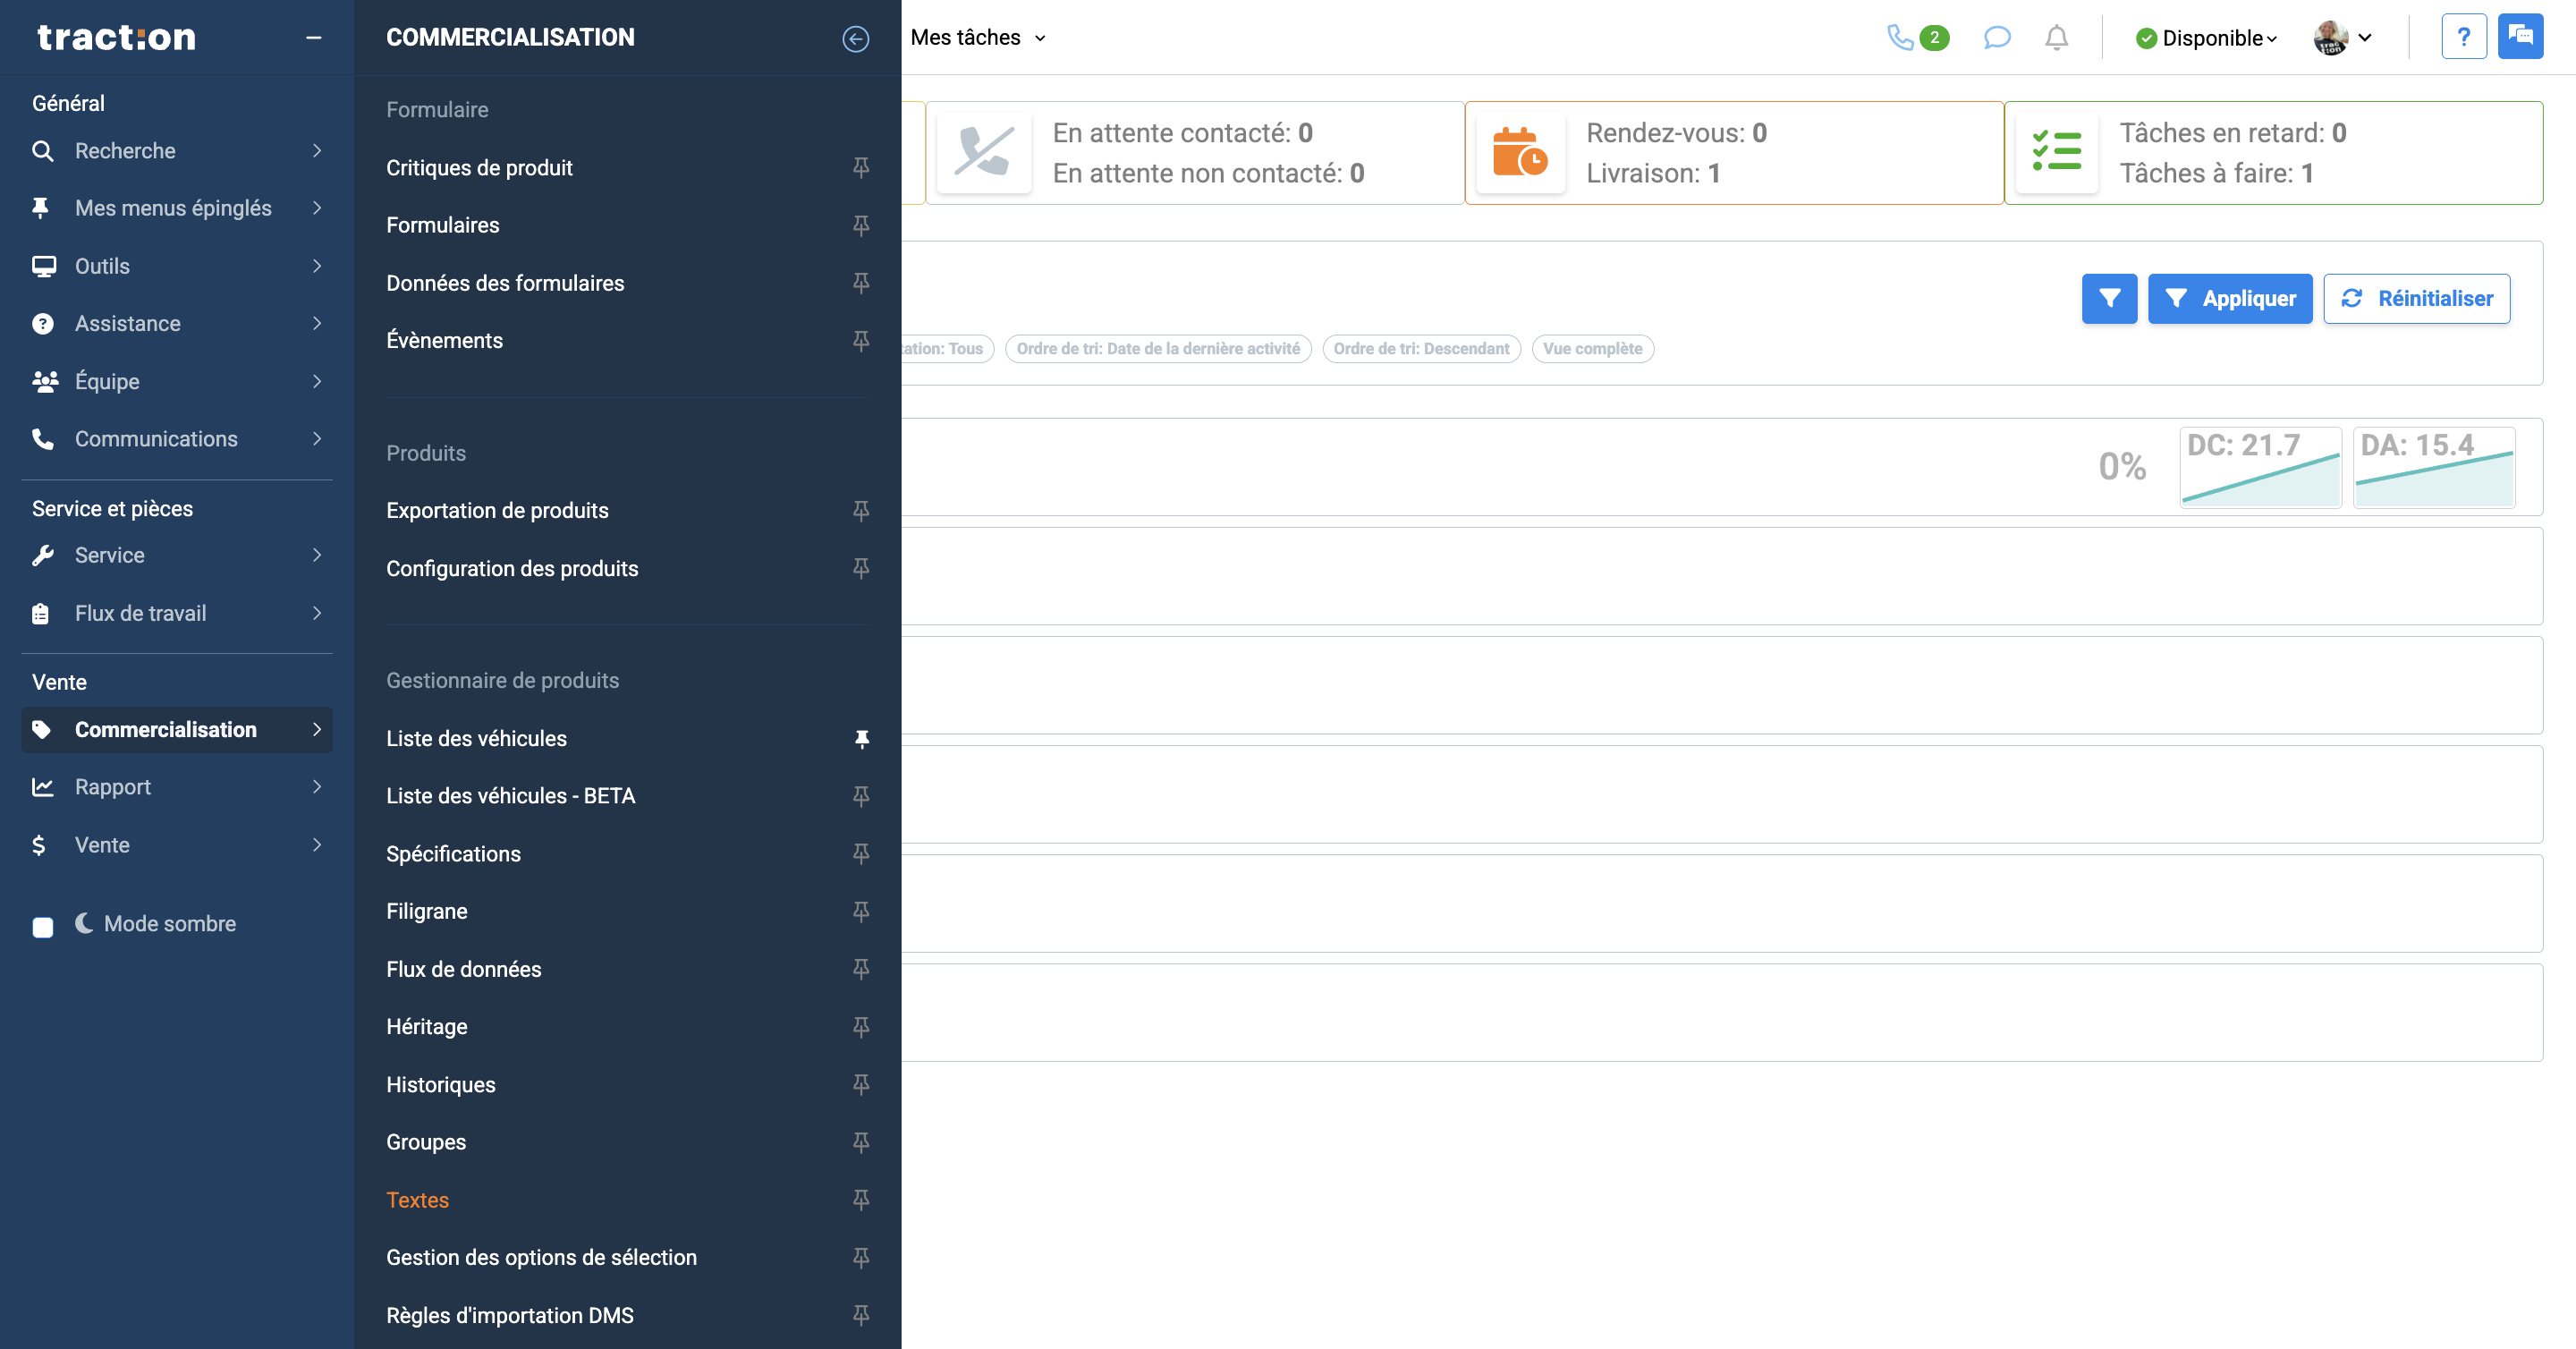Open the chat bubble icon
This screenshot has width=2576, height=1349.
click(1996, 38)
